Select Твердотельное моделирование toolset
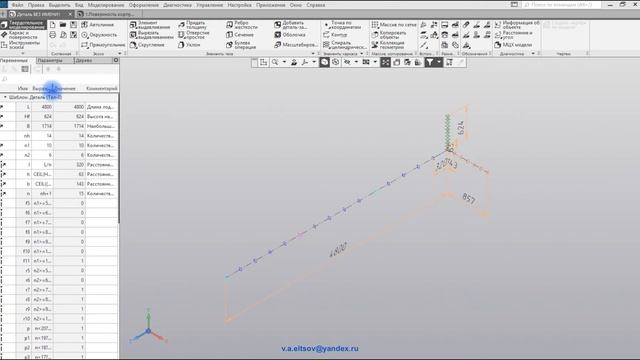Viewport: 640px width, 360px height. click(23, 25)
